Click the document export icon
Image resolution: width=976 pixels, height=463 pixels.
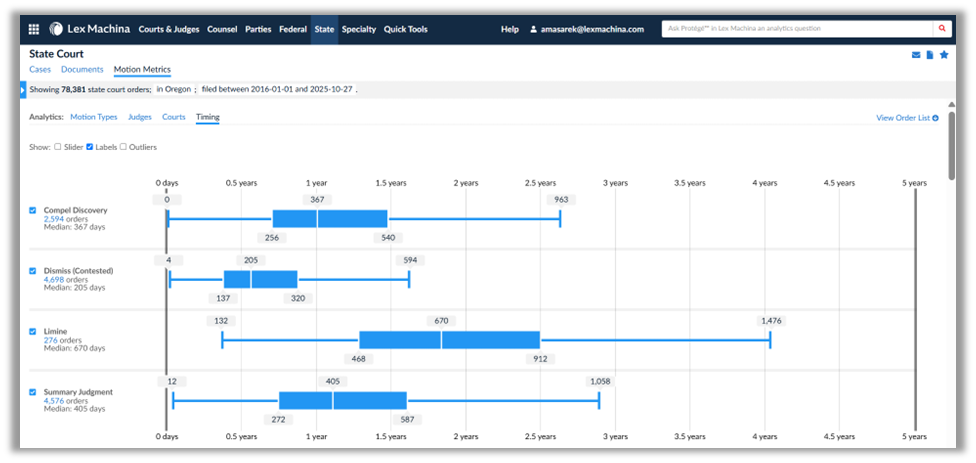coord(929,55)
